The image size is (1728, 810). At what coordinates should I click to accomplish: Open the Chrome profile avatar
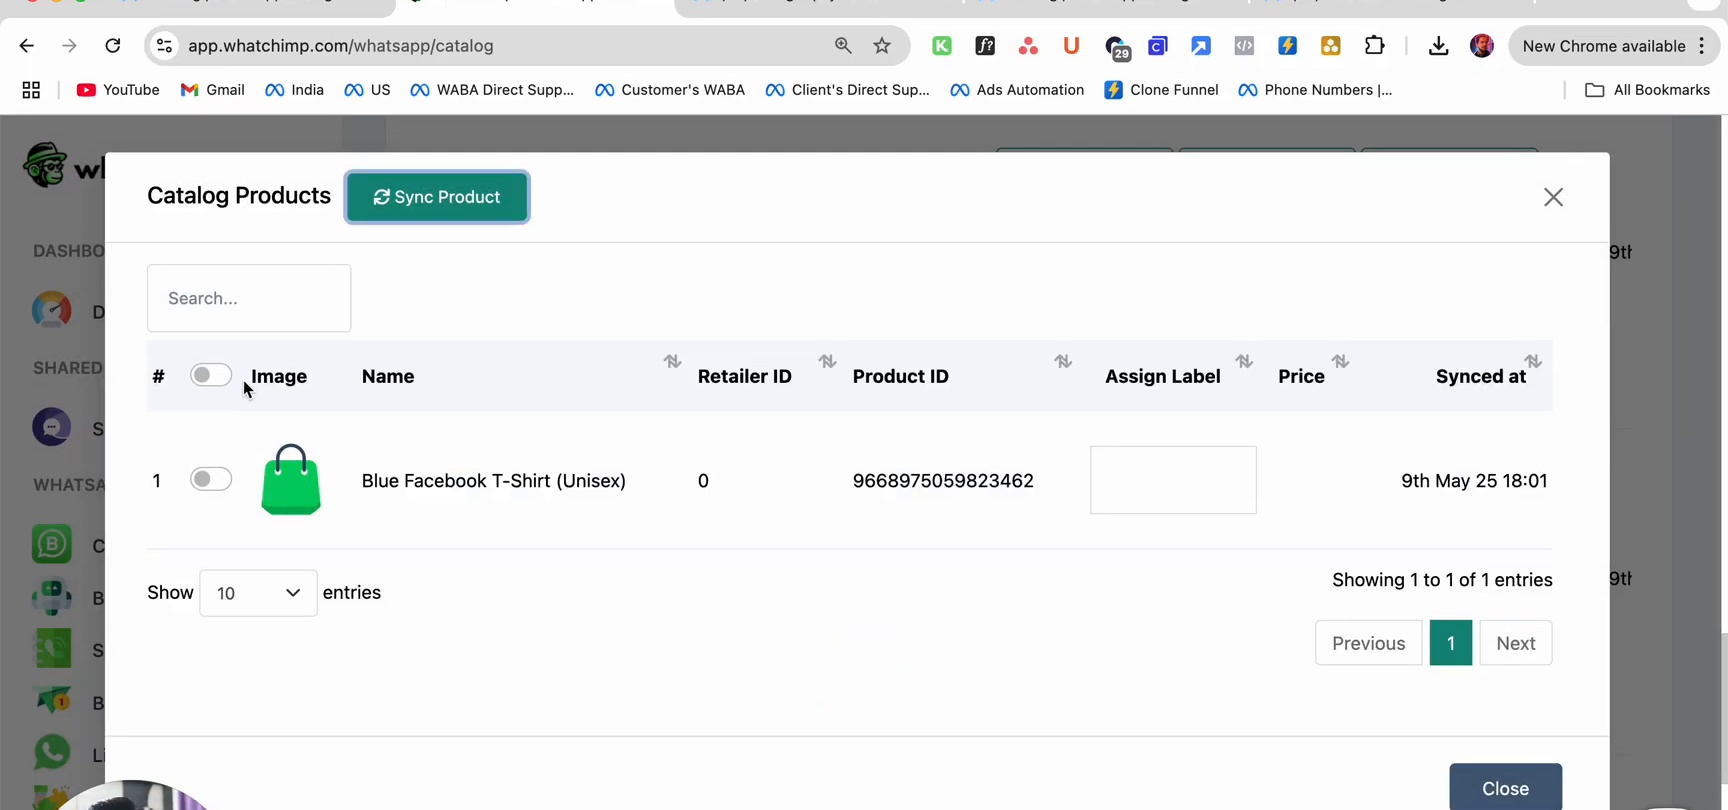1482,46
